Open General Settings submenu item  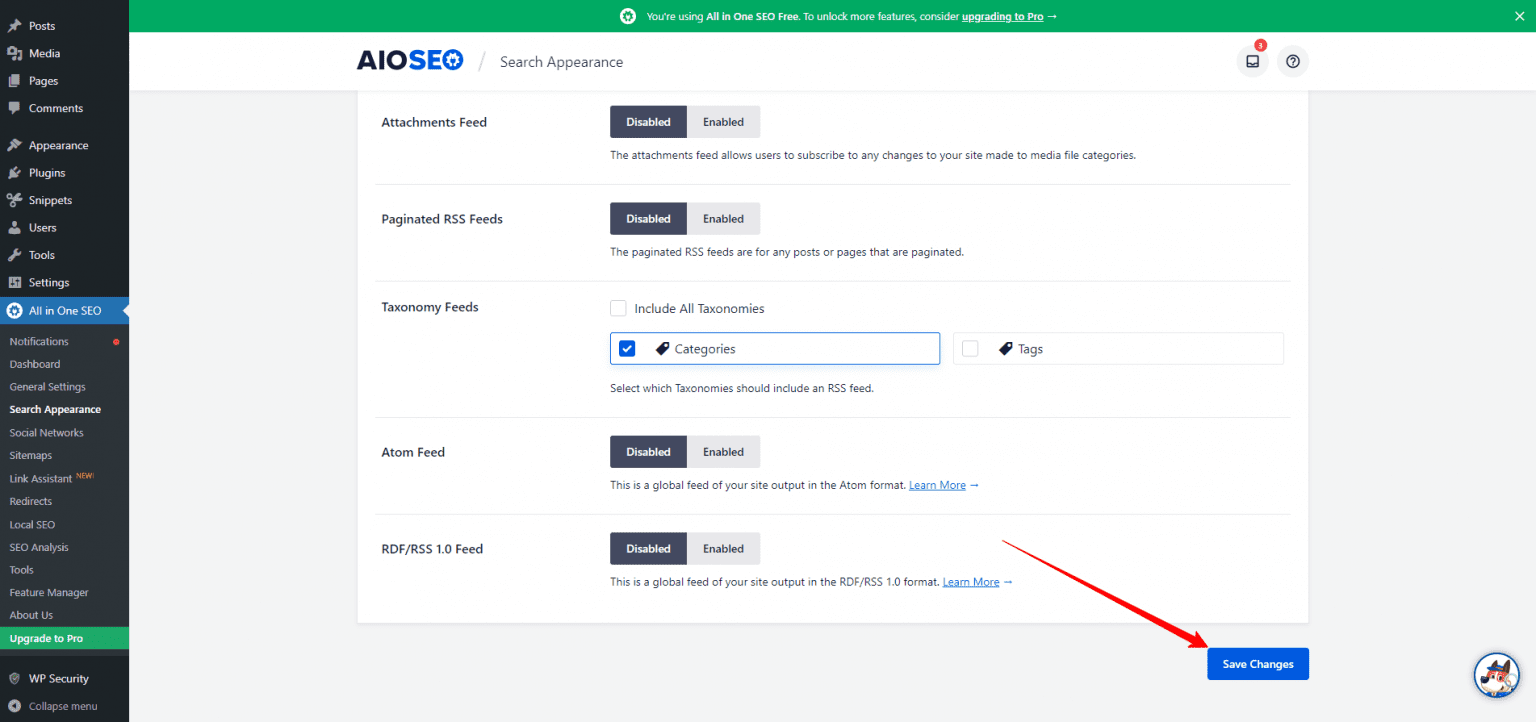coord(48,387)
